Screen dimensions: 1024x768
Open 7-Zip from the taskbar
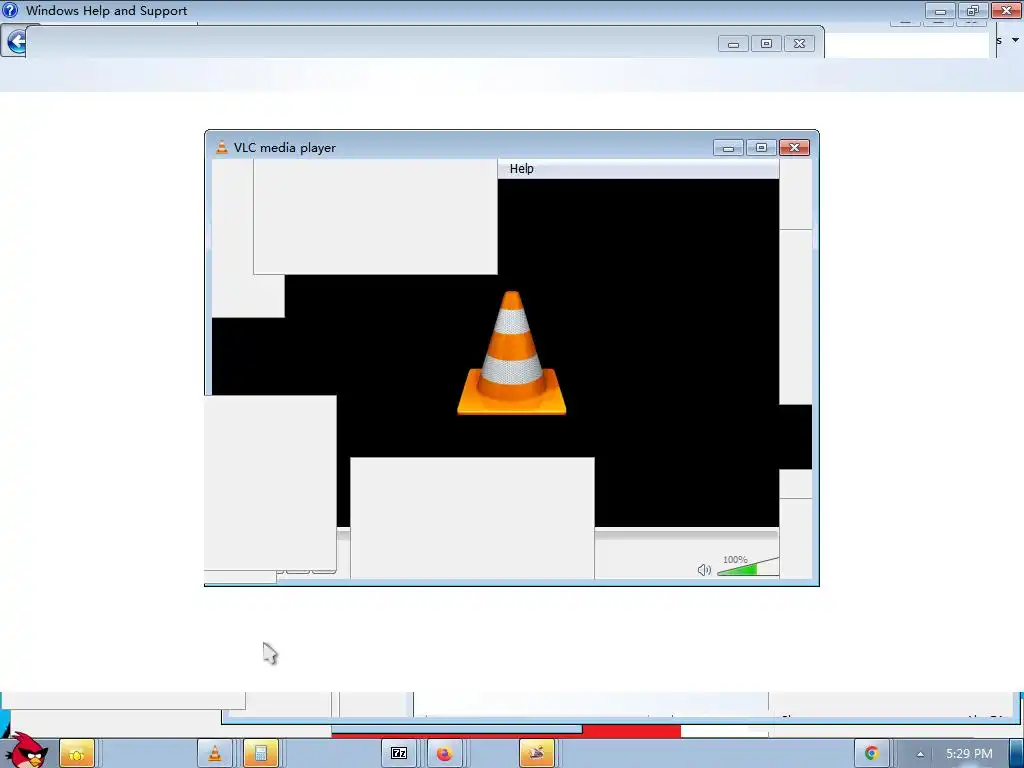[x=398, y=754]
